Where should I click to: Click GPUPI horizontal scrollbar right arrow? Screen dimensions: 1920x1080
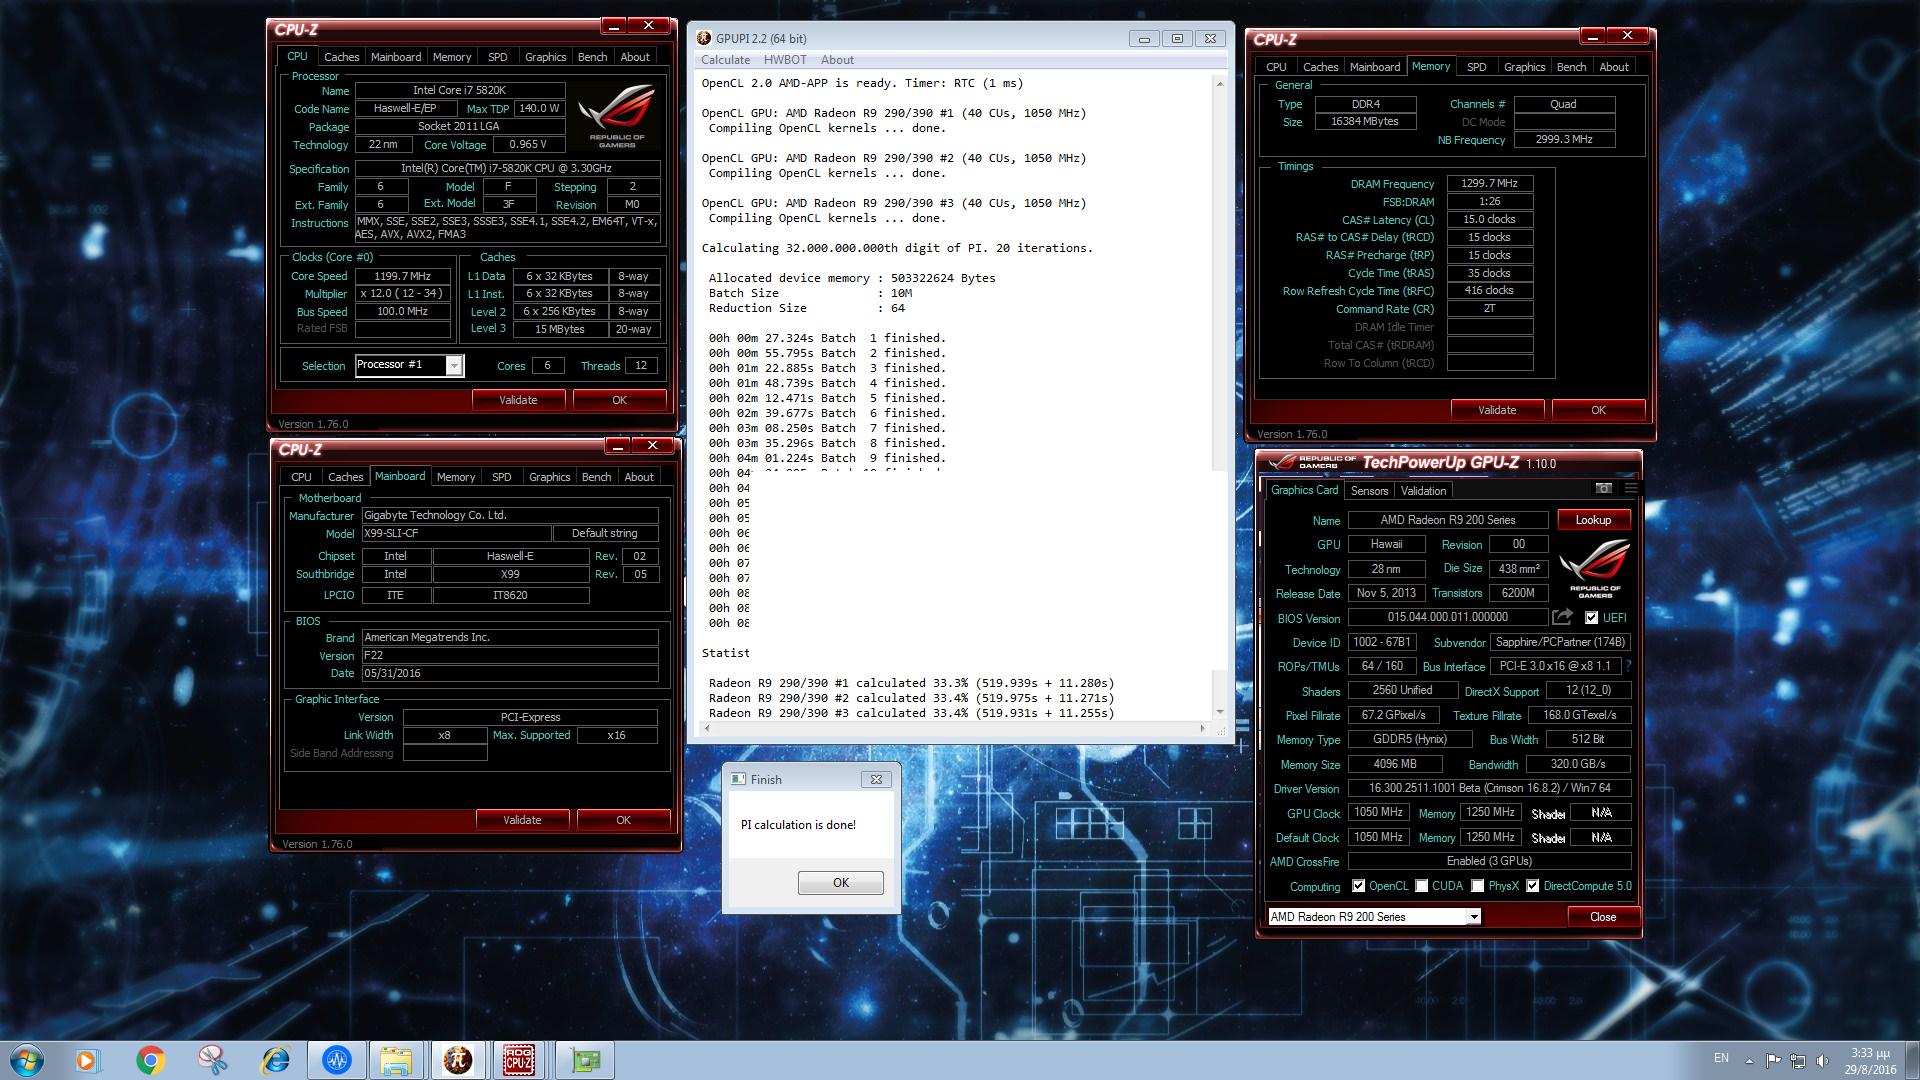(x=1202, y=728)
